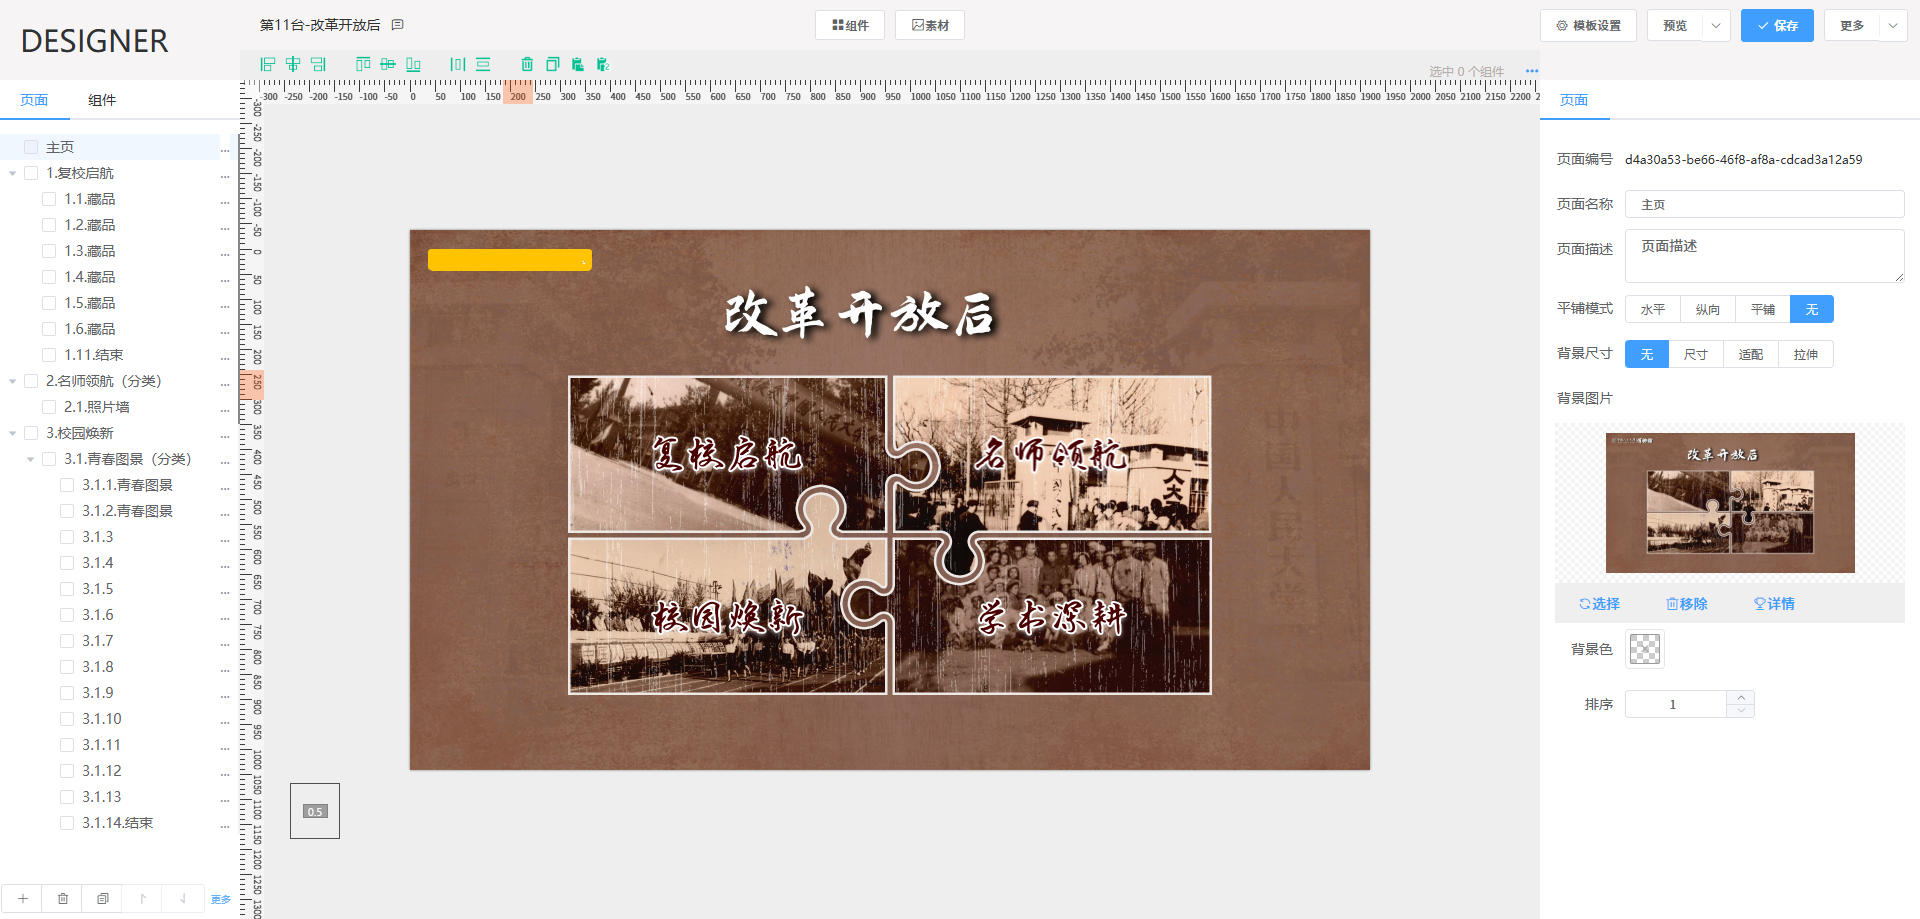Open the dropdown arrow beside 预览
Viewport: 1920px width, 919px height.
[1716, 25]
